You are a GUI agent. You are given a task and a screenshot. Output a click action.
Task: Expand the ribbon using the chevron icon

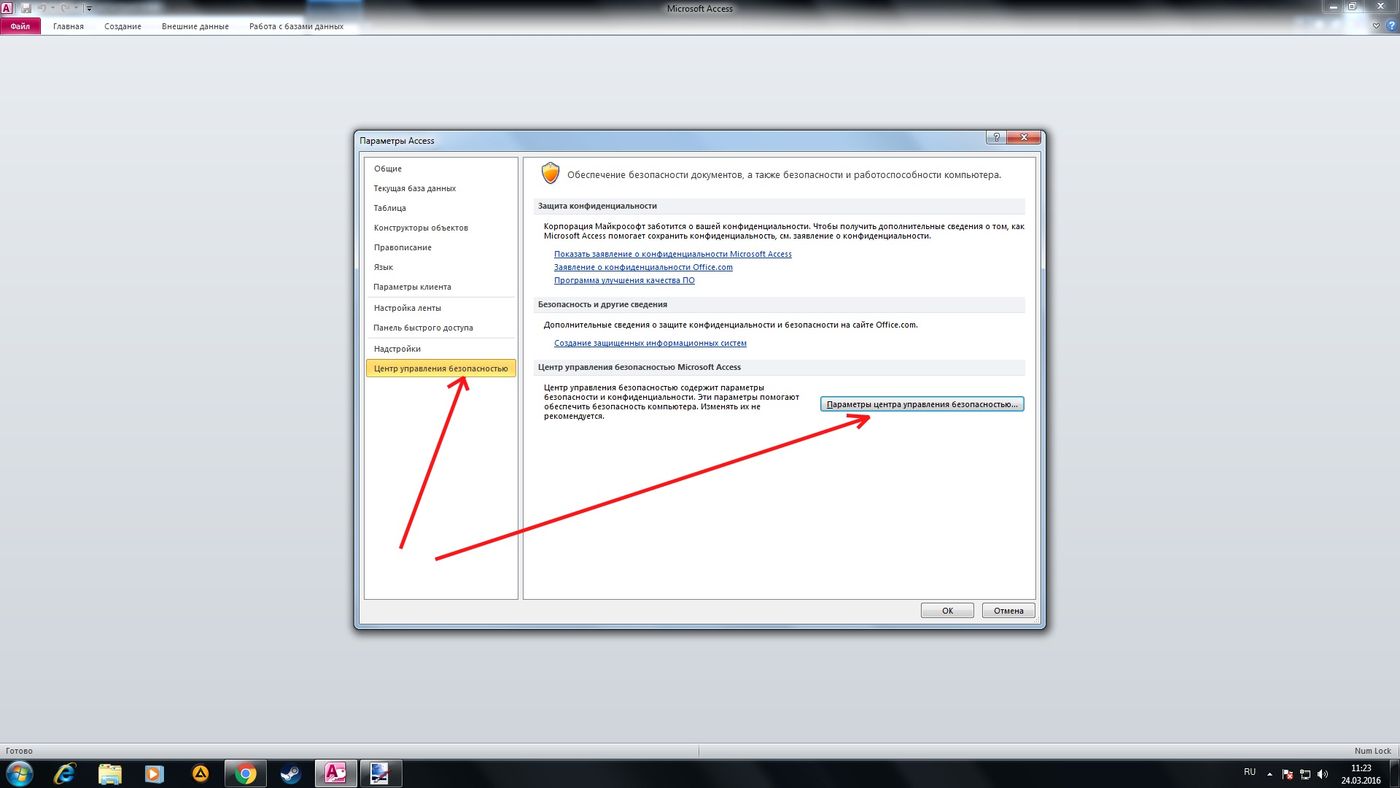(1376, 25)
